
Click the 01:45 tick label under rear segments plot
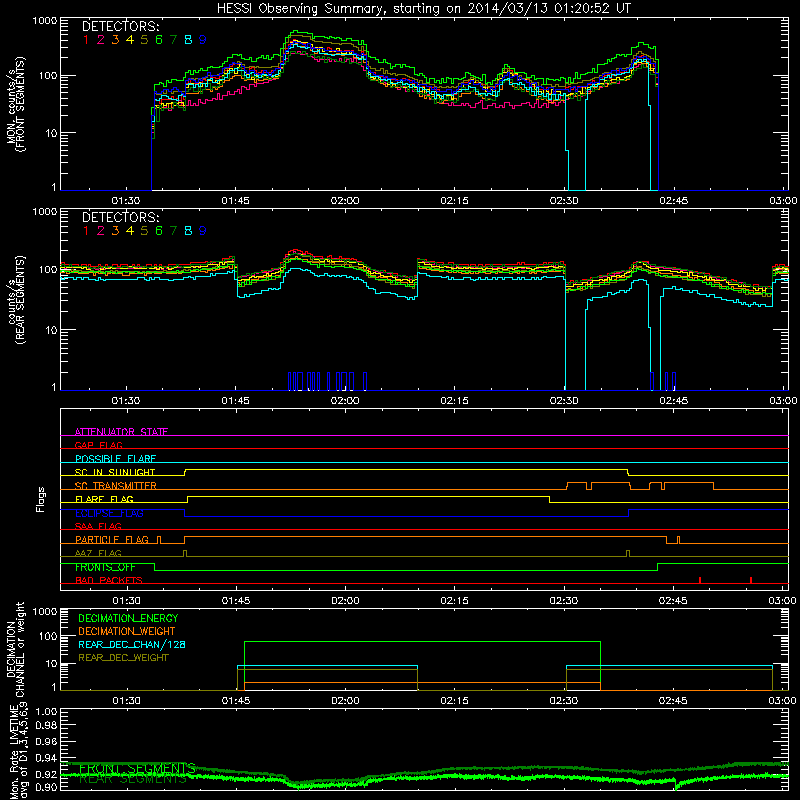click(x=236, y=401)
